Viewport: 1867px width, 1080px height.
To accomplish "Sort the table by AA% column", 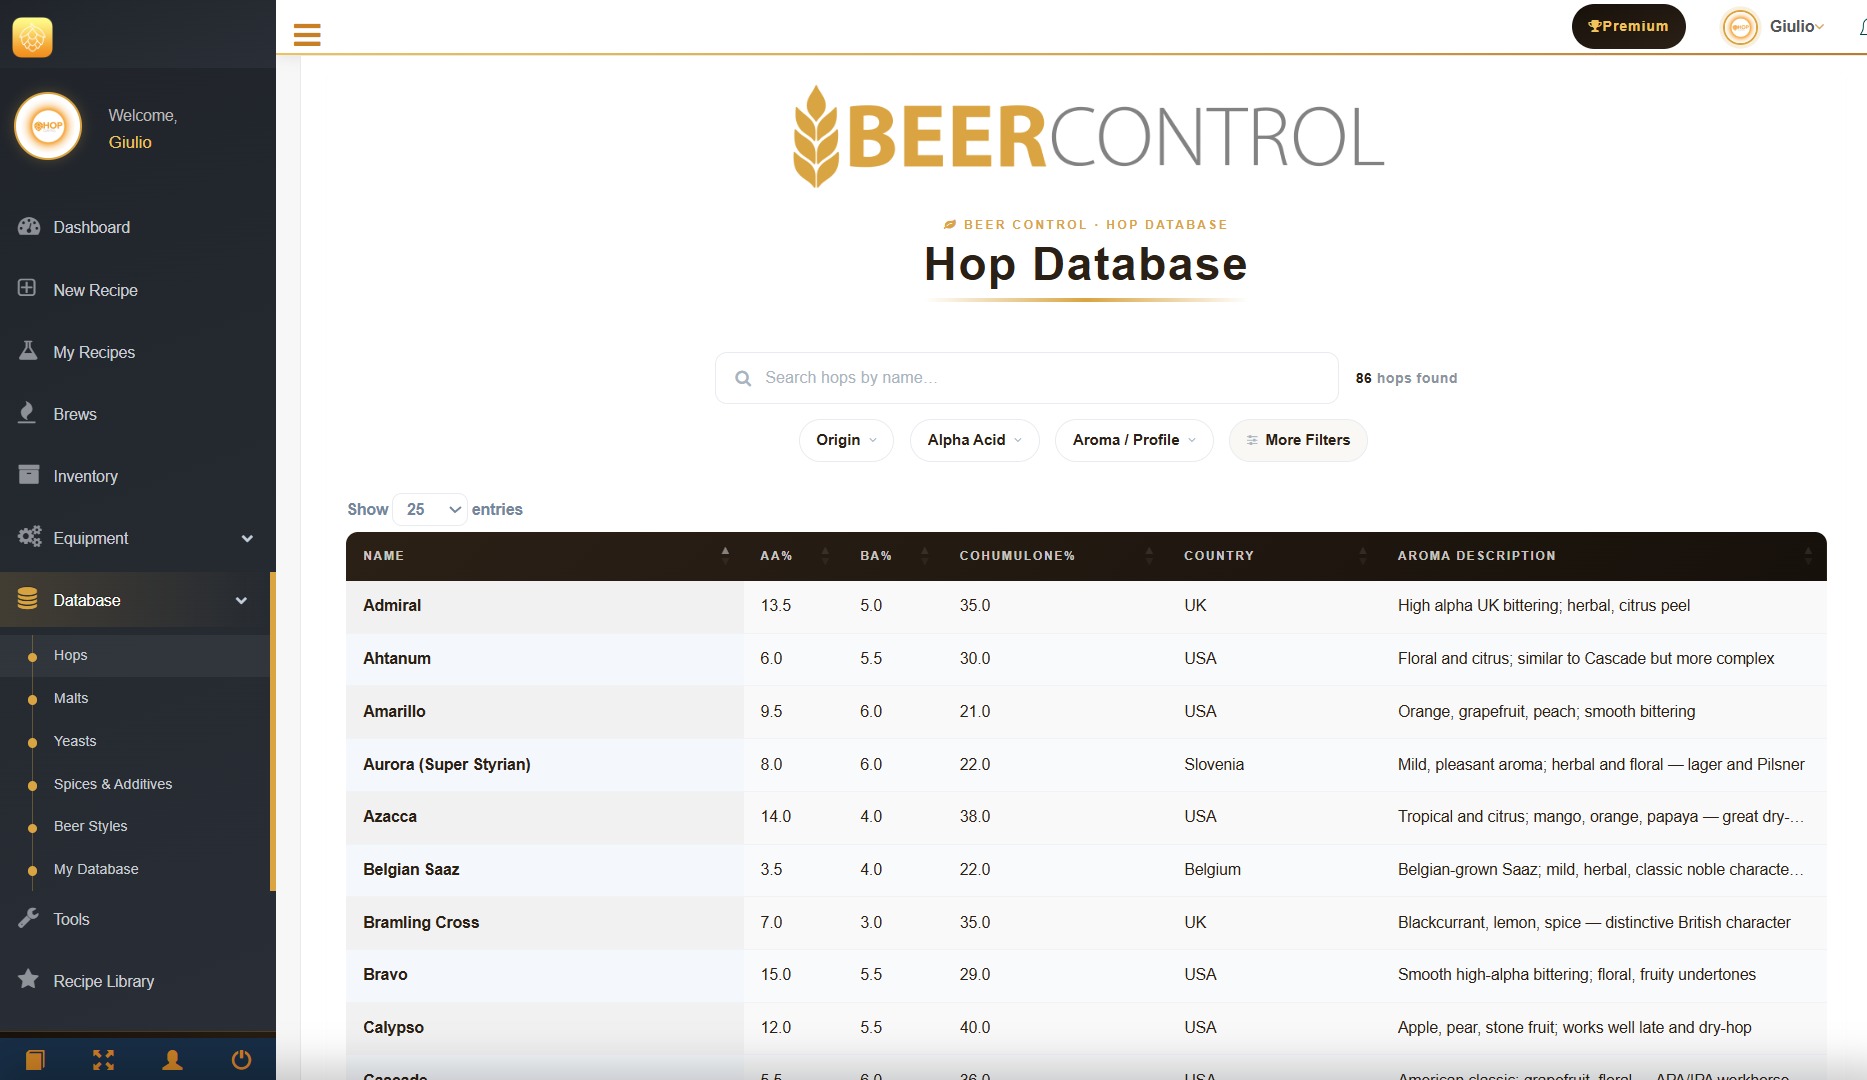I will pyautogui.click(x=793, y=556).
